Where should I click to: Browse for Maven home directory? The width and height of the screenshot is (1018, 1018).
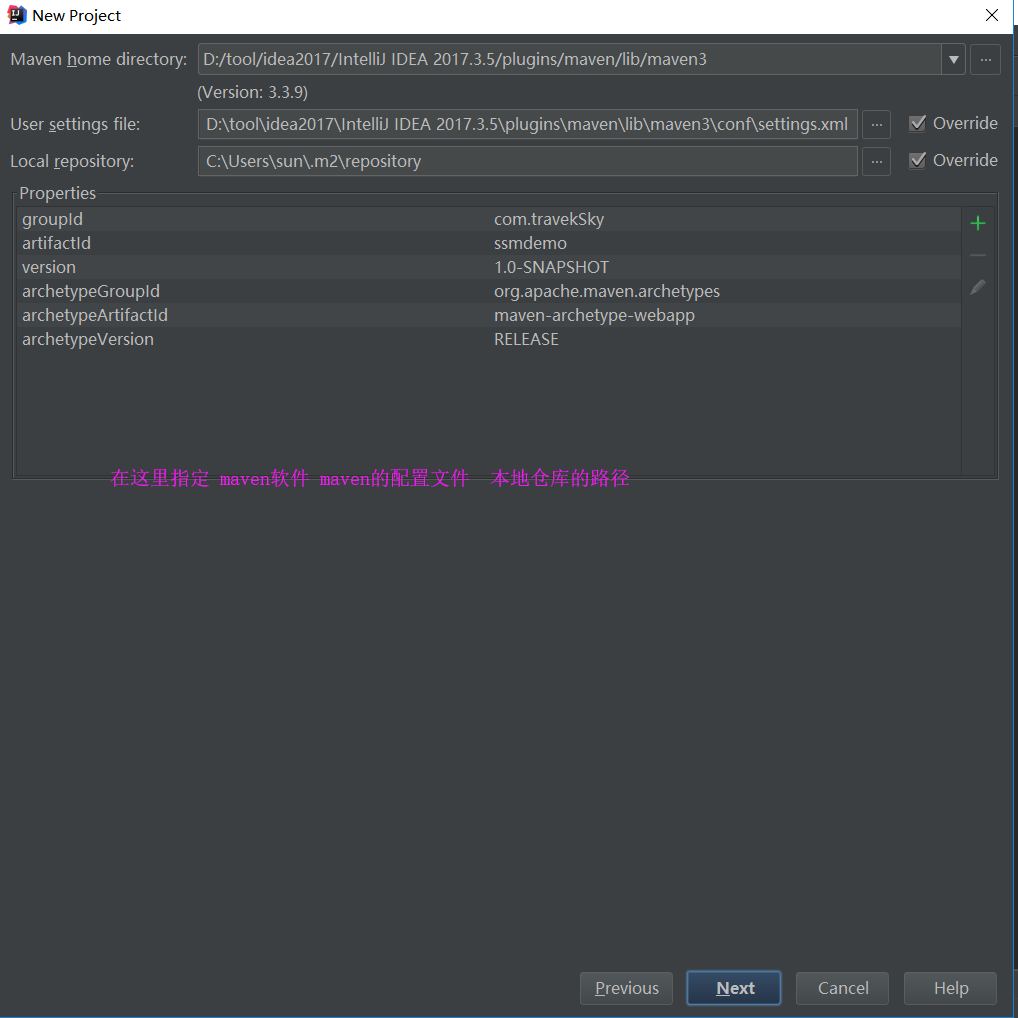[985, 60]
